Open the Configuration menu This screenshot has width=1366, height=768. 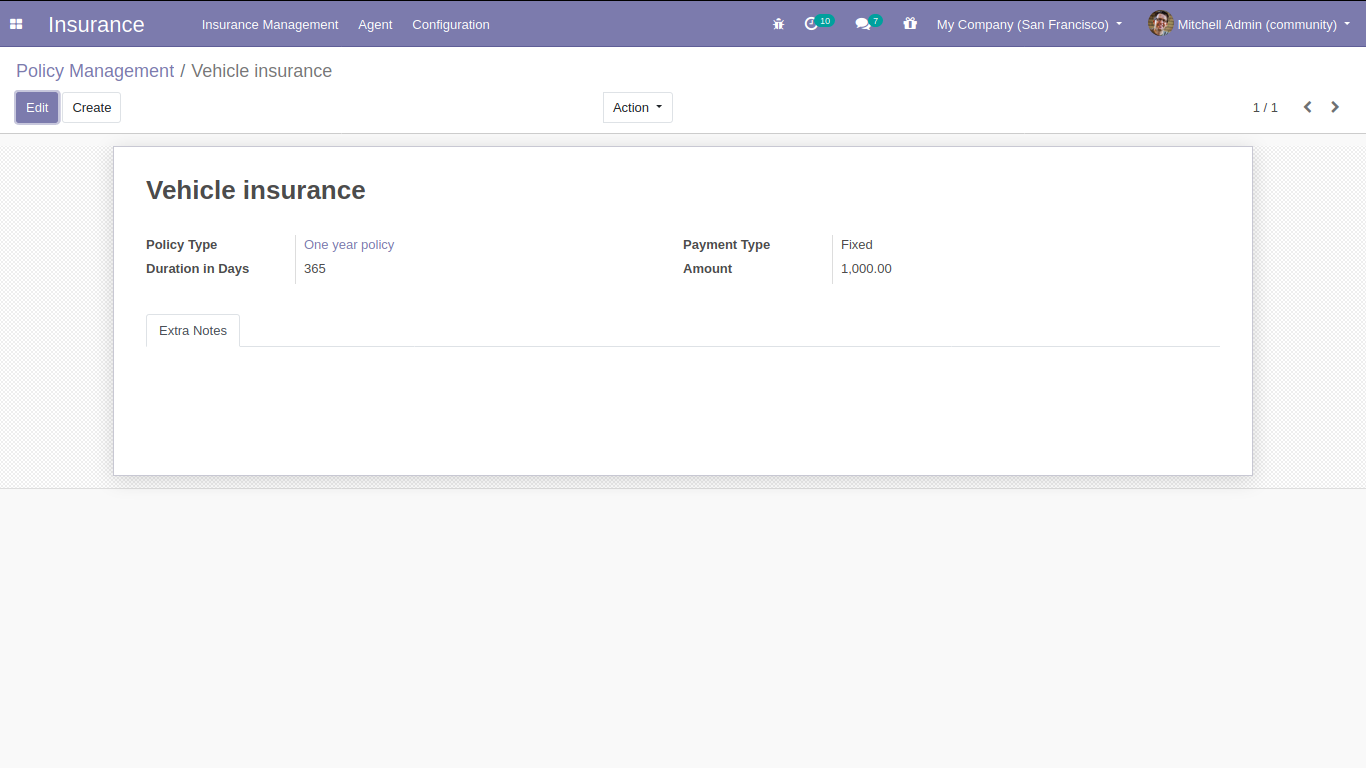[451, 24]
